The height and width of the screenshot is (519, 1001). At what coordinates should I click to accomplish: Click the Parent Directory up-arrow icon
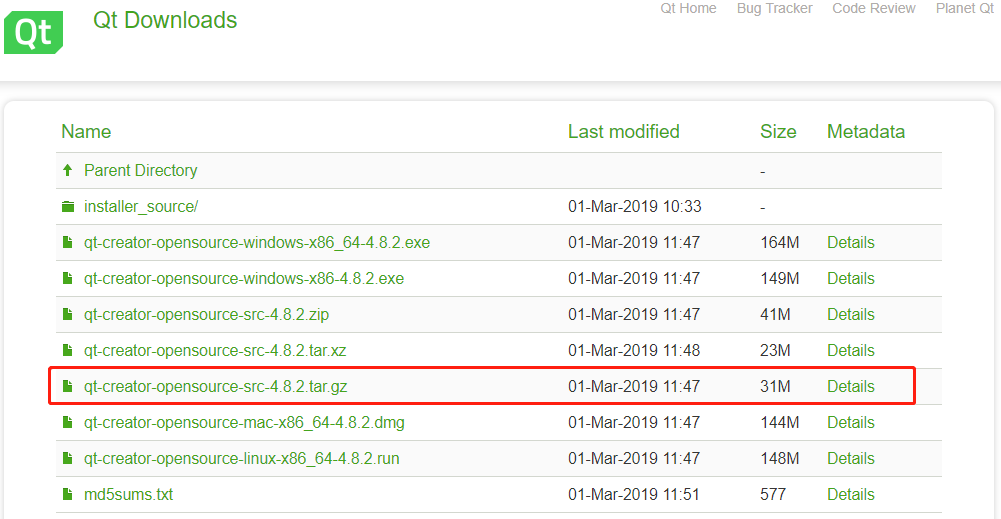pos(68,170)
